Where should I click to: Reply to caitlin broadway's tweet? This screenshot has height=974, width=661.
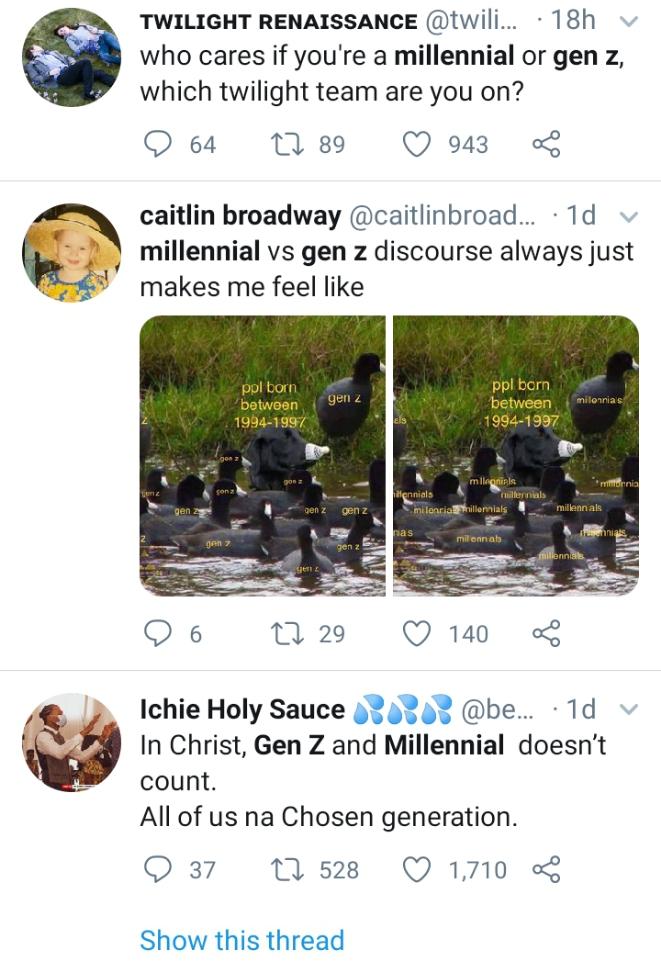(158, 633)
